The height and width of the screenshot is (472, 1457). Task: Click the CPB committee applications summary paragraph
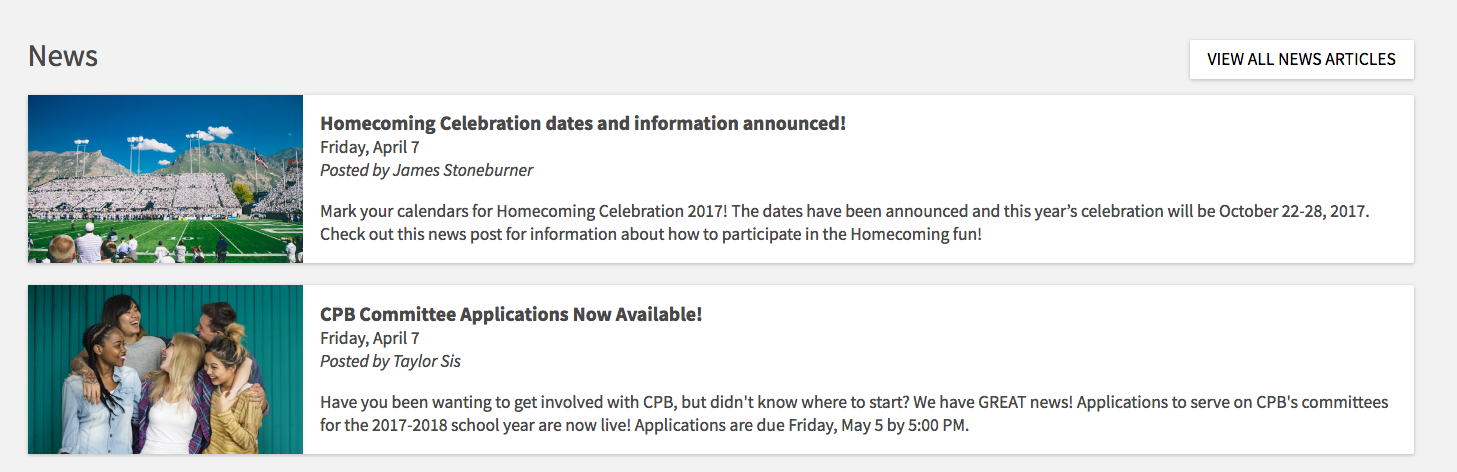click(854, 413)
